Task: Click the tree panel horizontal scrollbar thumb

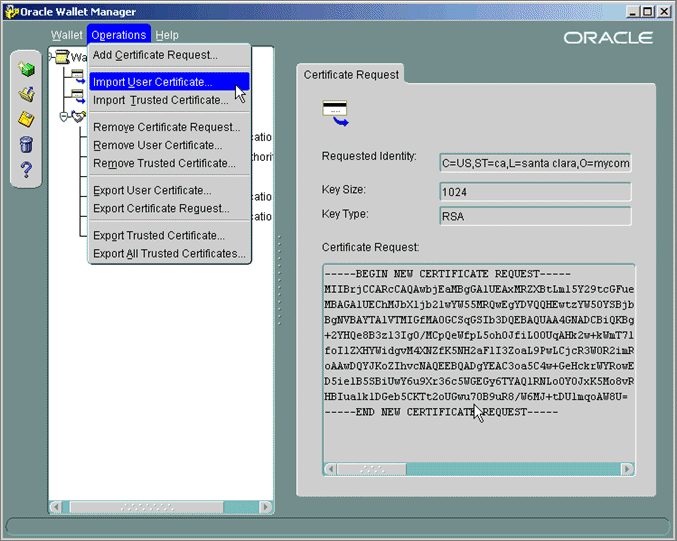Action: 147,507
